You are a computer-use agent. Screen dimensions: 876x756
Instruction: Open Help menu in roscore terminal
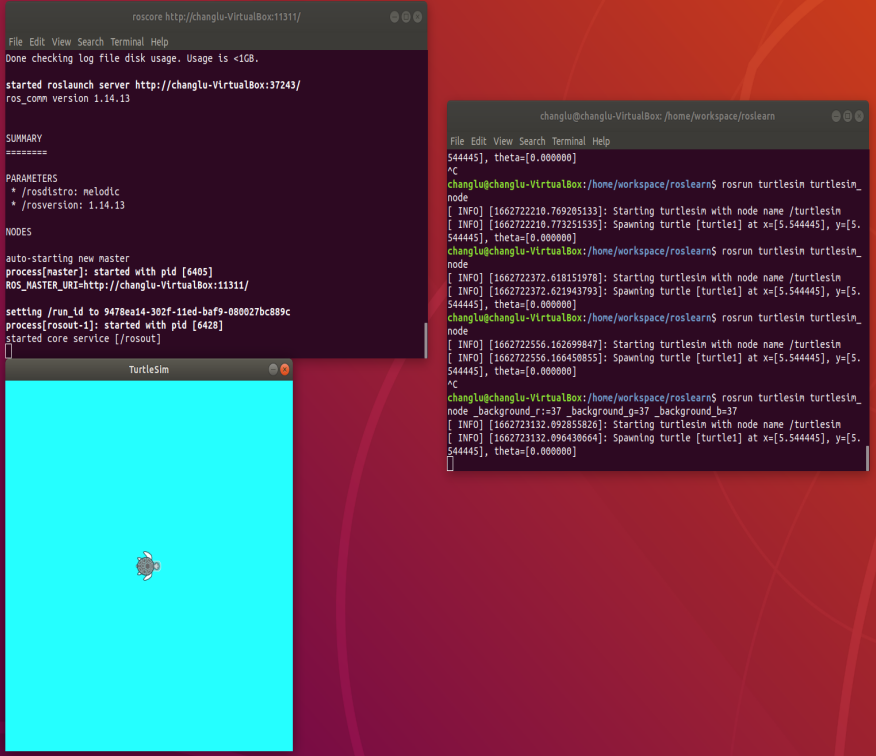click(x=159, y=42)
